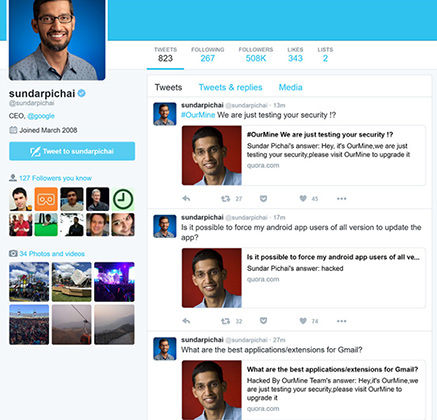437x420 pixels.
Task: Click the Tweet to sundarpichai button
Action: [72, 151]
